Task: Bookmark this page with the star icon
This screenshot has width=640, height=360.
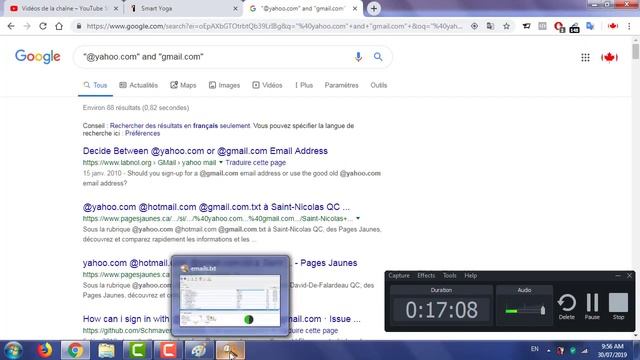Action: (507, 26)
